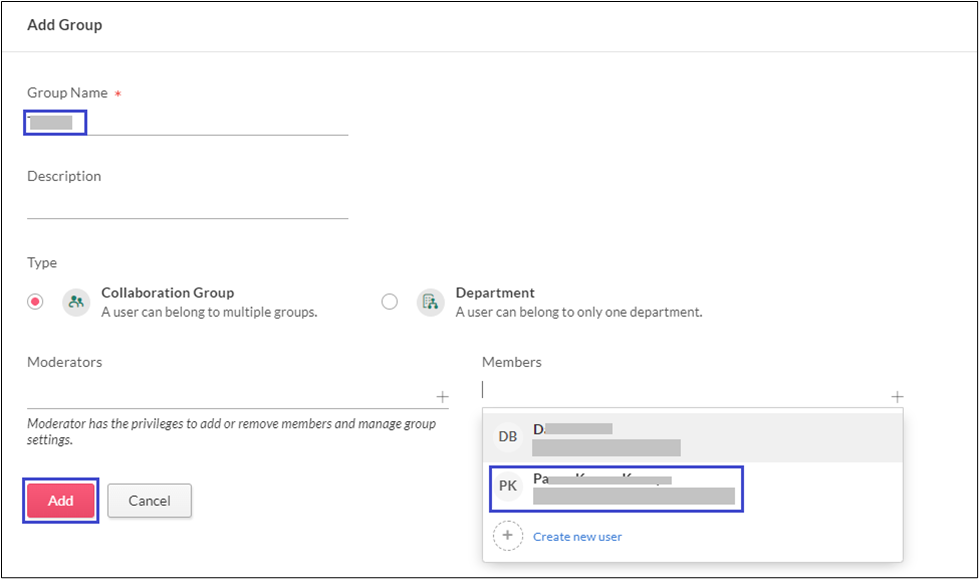
Task: Click the plus icon in Members field
Action: [897, 396]
